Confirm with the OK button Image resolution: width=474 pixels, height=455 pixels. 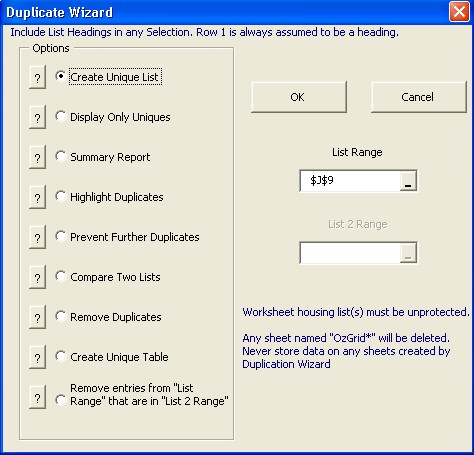pyautogui.click(x=299, y=97)
